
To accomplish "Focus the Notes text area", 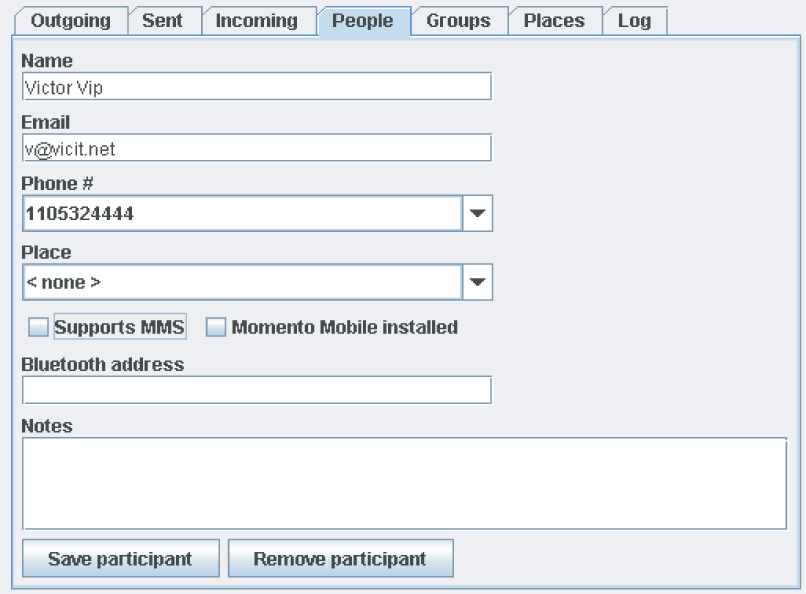I will [x=404, y=482].
